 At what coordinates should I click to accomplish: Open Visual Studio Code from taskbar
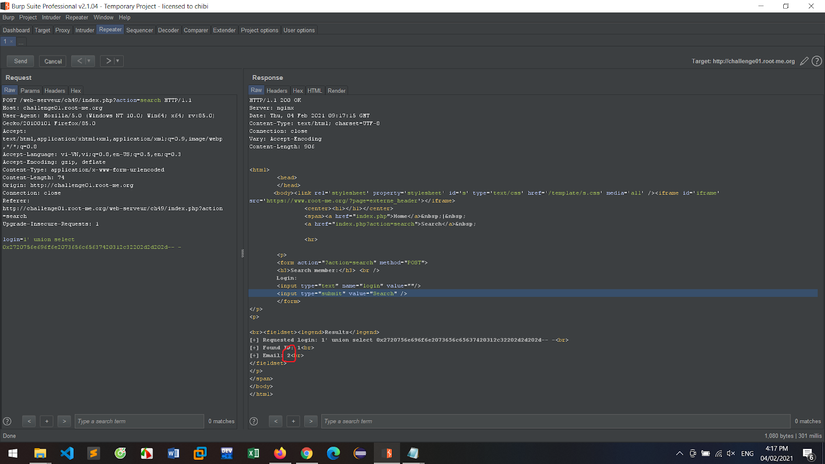[67, 453]
